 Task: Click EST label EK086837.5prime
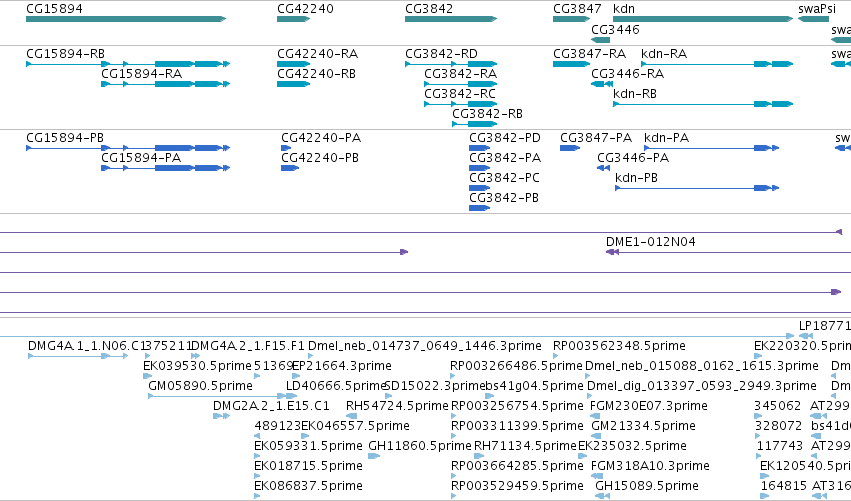point(308,486)
